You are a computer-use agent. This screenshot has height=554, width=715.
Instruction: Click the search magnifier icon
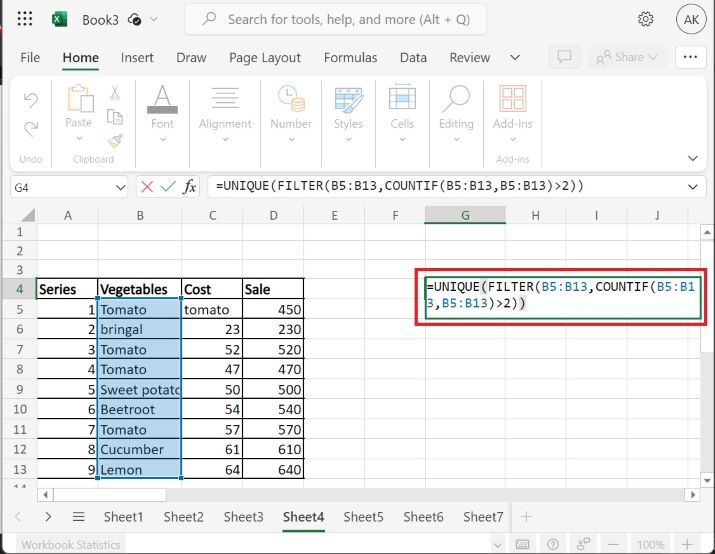pos(209,19)
